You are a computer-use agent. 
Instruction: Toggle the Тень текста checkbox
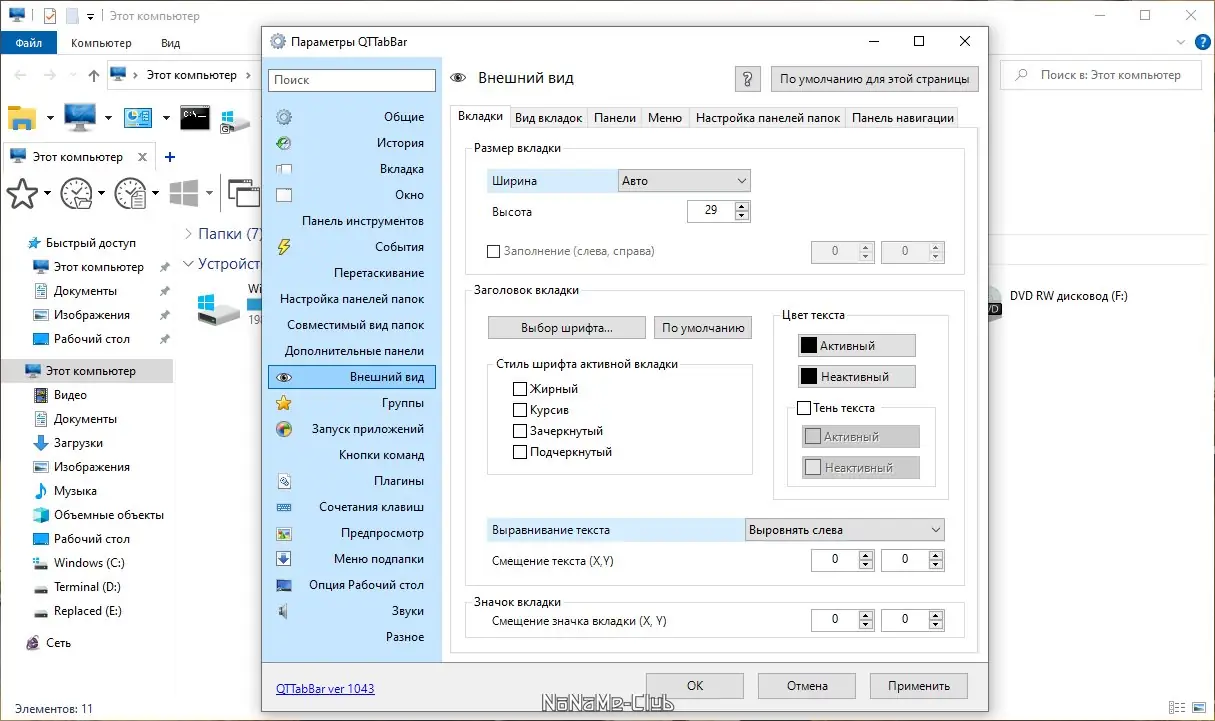pos(803,408)
